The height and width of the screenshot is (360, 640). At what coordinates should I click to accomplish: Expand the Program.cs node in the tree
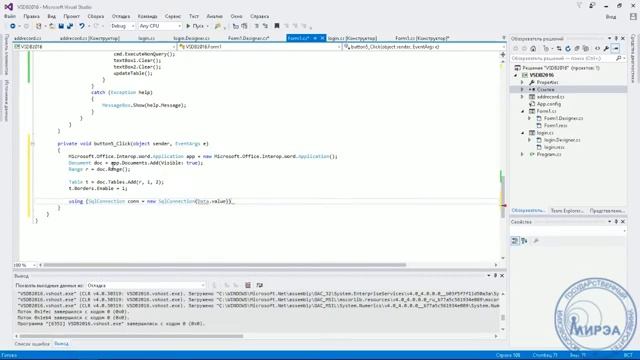[x=522, y=155]
